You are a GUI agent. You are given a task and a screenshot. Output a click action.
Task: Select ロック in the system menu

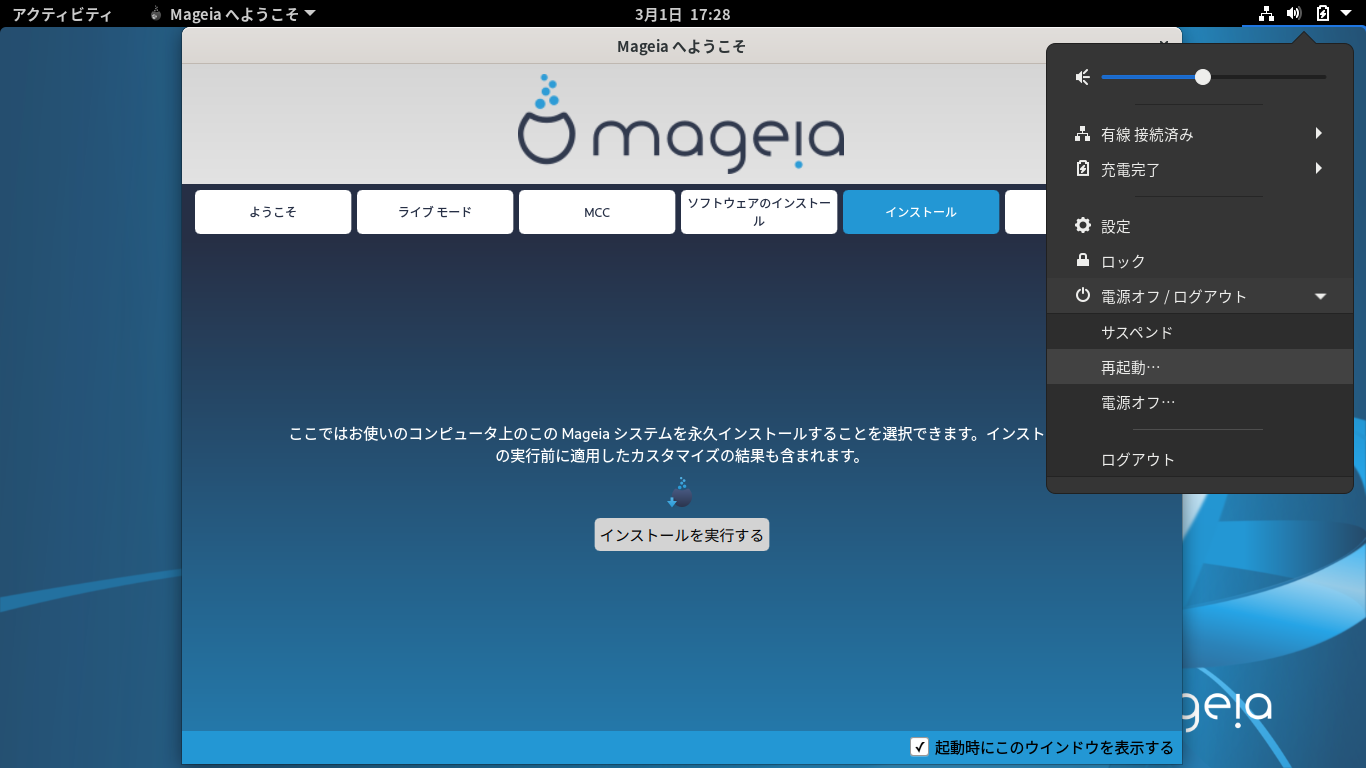[x=1199, y=261]
